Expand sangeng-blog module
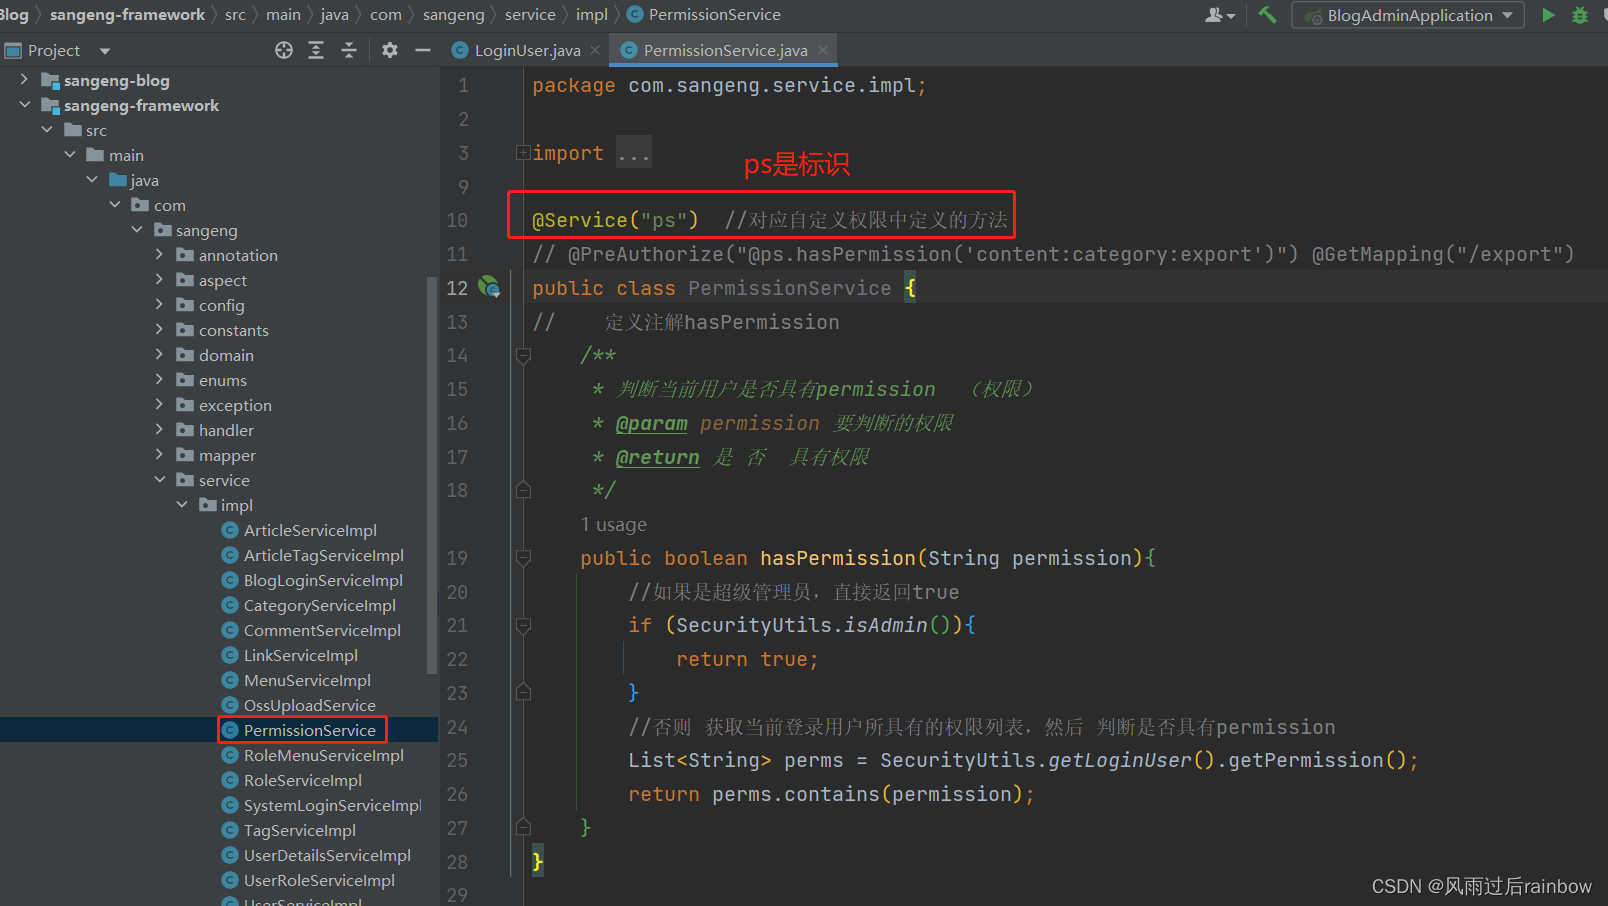 (x=25, y=80)
